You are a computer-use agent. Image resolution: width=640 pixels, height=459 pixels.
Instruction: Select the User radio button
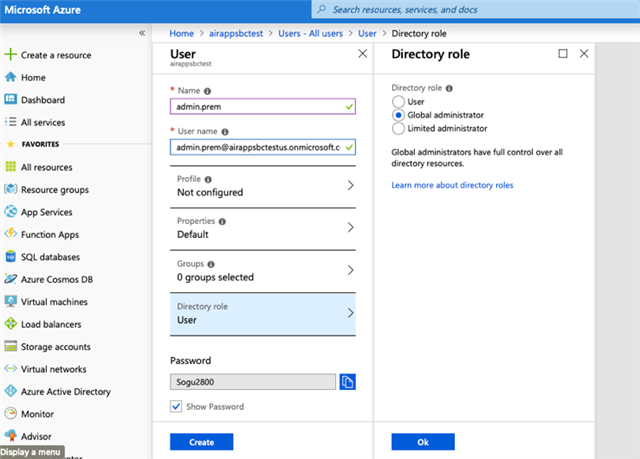click(398, 102)
